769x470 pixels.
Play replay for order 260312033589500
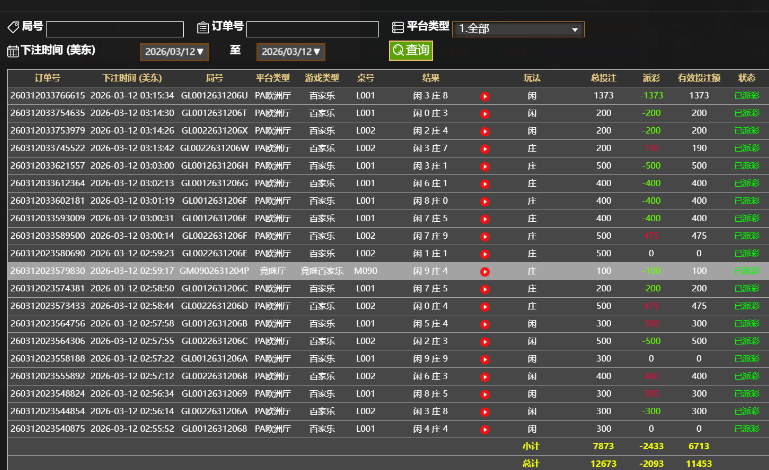click(485, 236)
